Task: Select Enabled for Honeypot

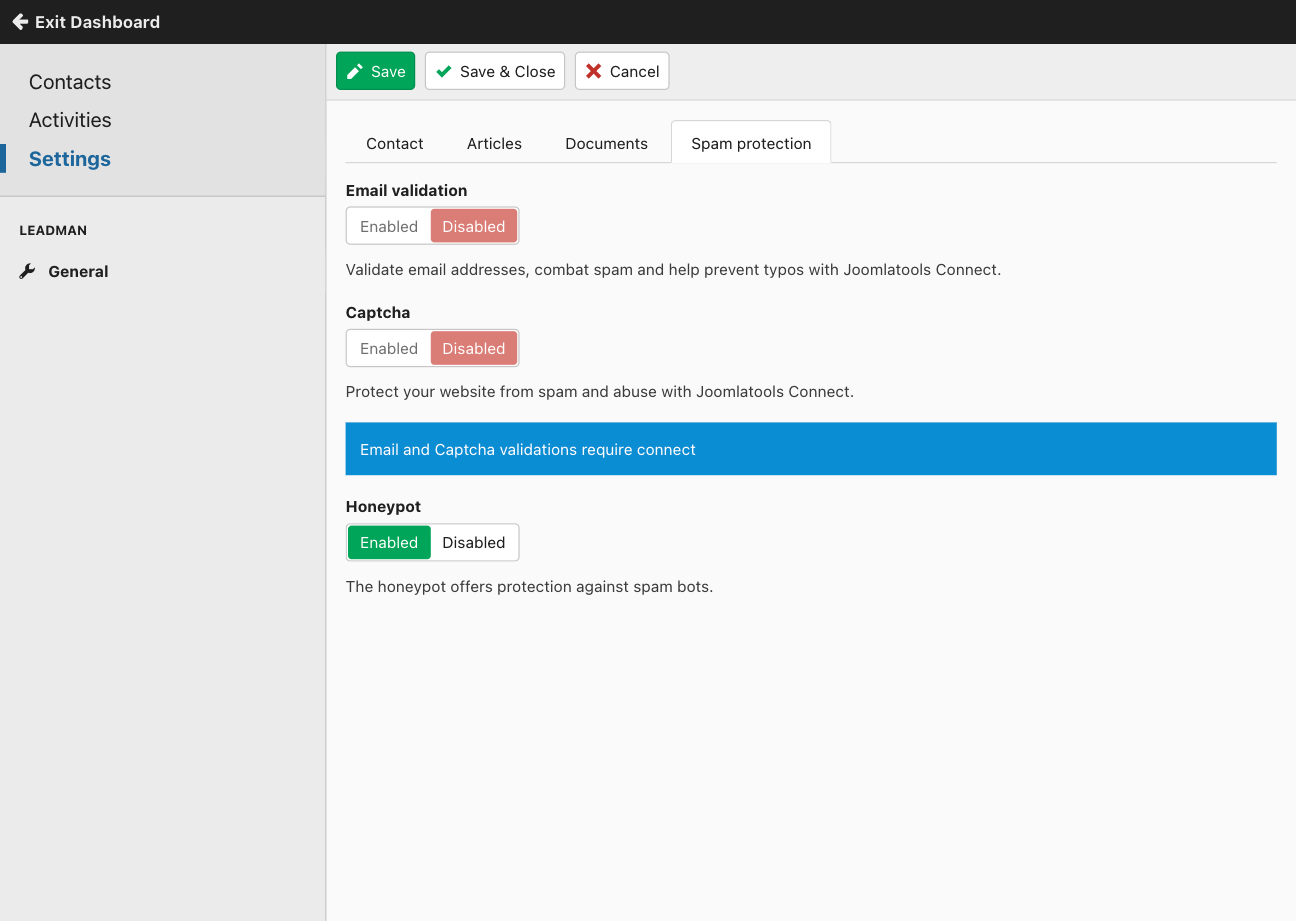Action: pyautogui.click(x=389, y=542)
